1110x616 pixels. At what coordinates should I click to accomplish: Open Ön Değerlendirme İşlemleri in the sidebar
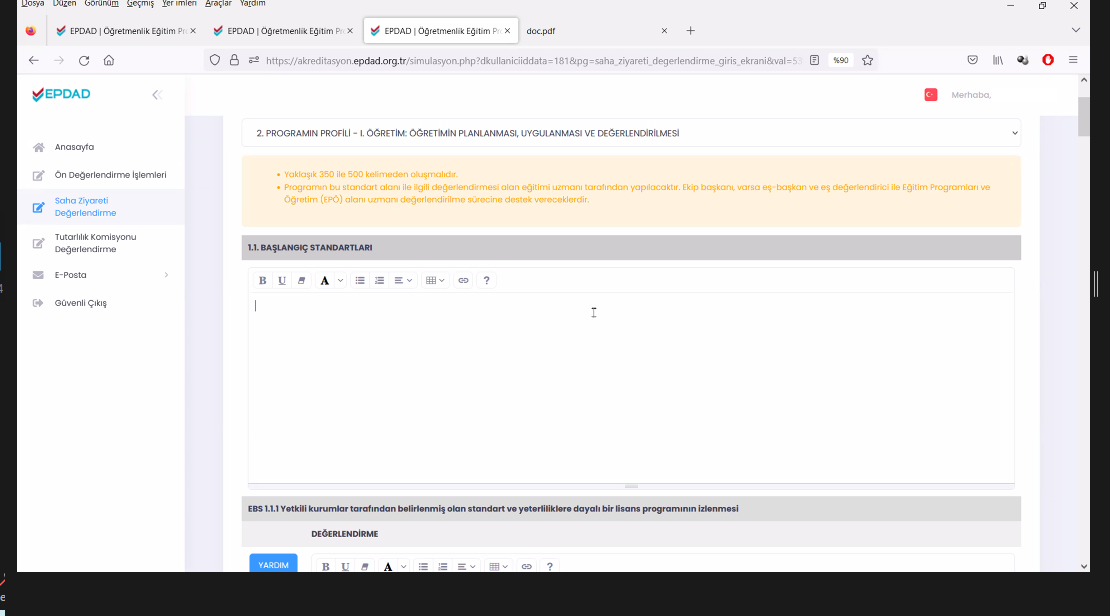pyautogui.click(x=110, y=175)
